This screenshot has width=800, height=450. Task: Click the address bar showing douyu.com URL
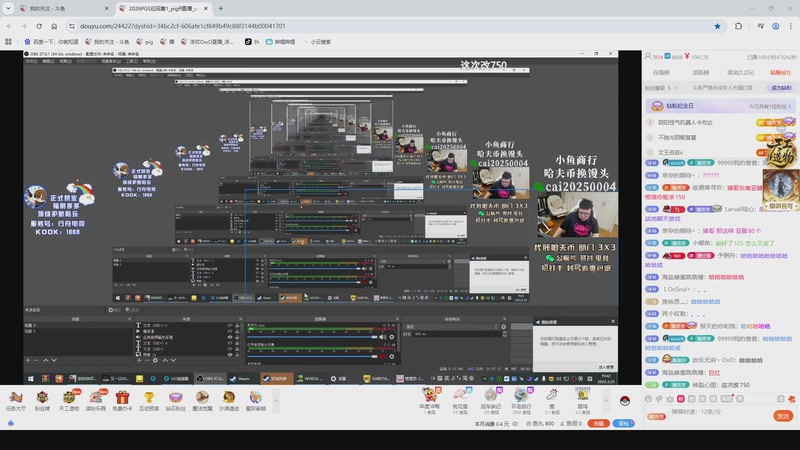tap(388, 26)
